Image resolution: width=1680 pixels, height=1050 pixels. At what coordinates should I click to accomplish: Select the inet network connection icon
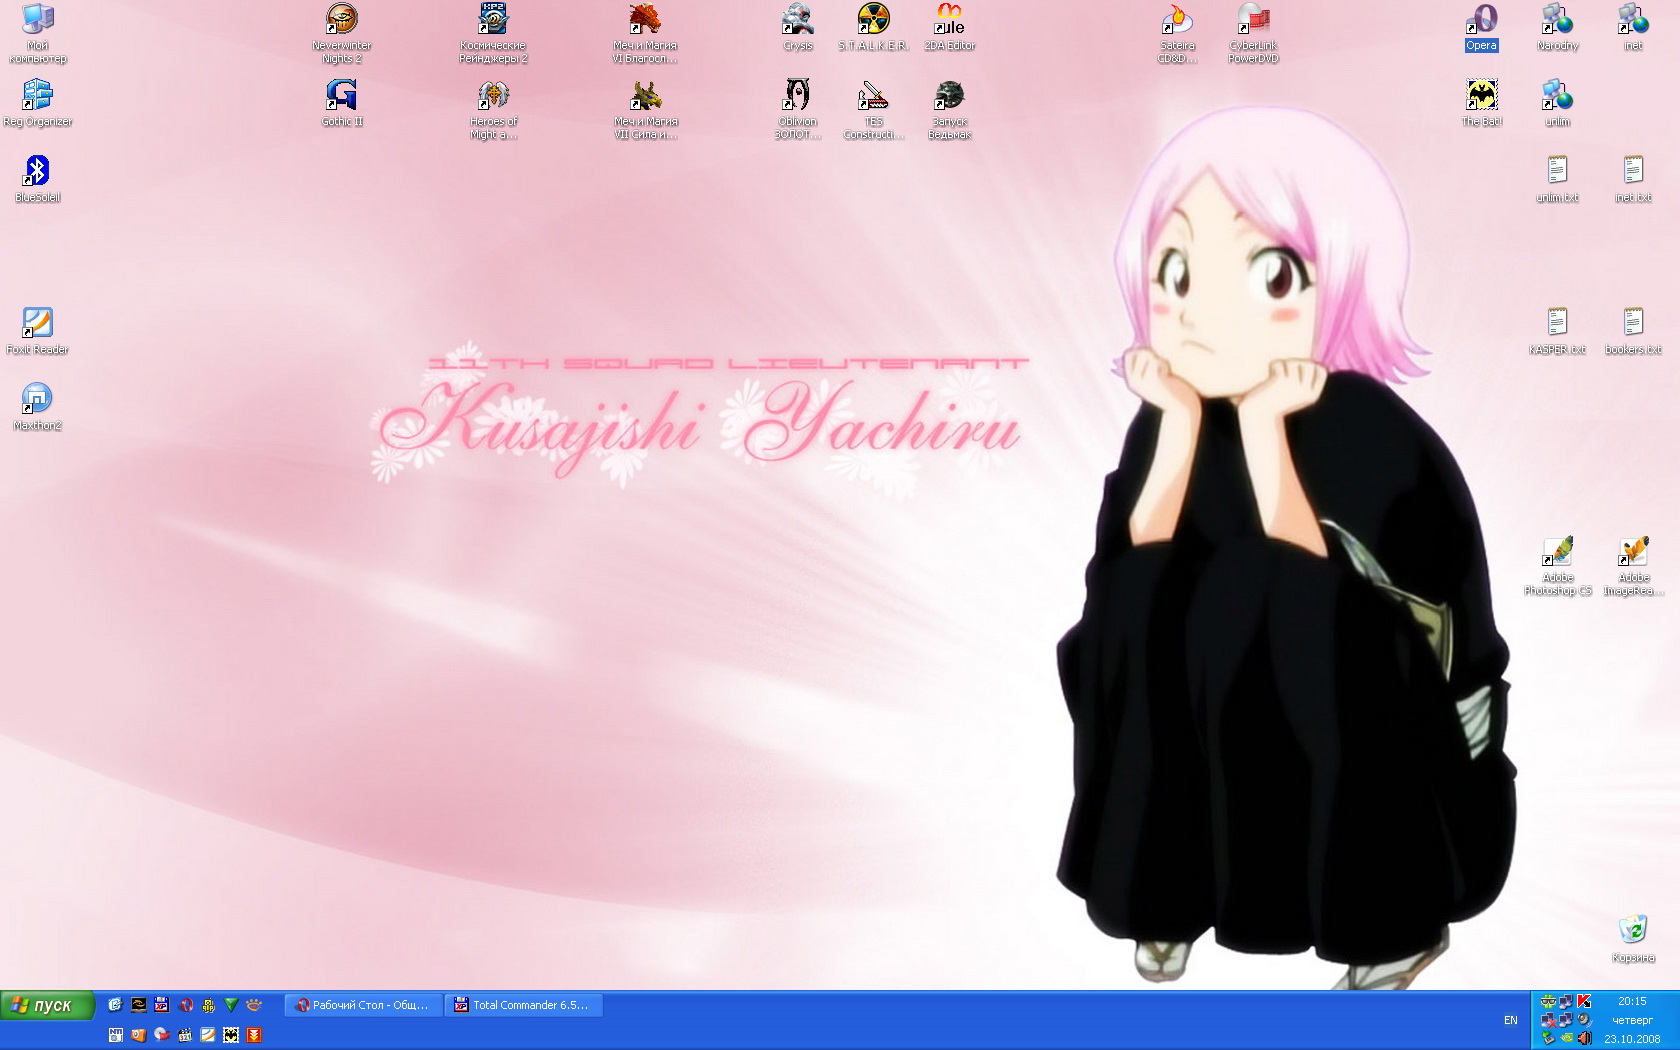(1633, 27)
